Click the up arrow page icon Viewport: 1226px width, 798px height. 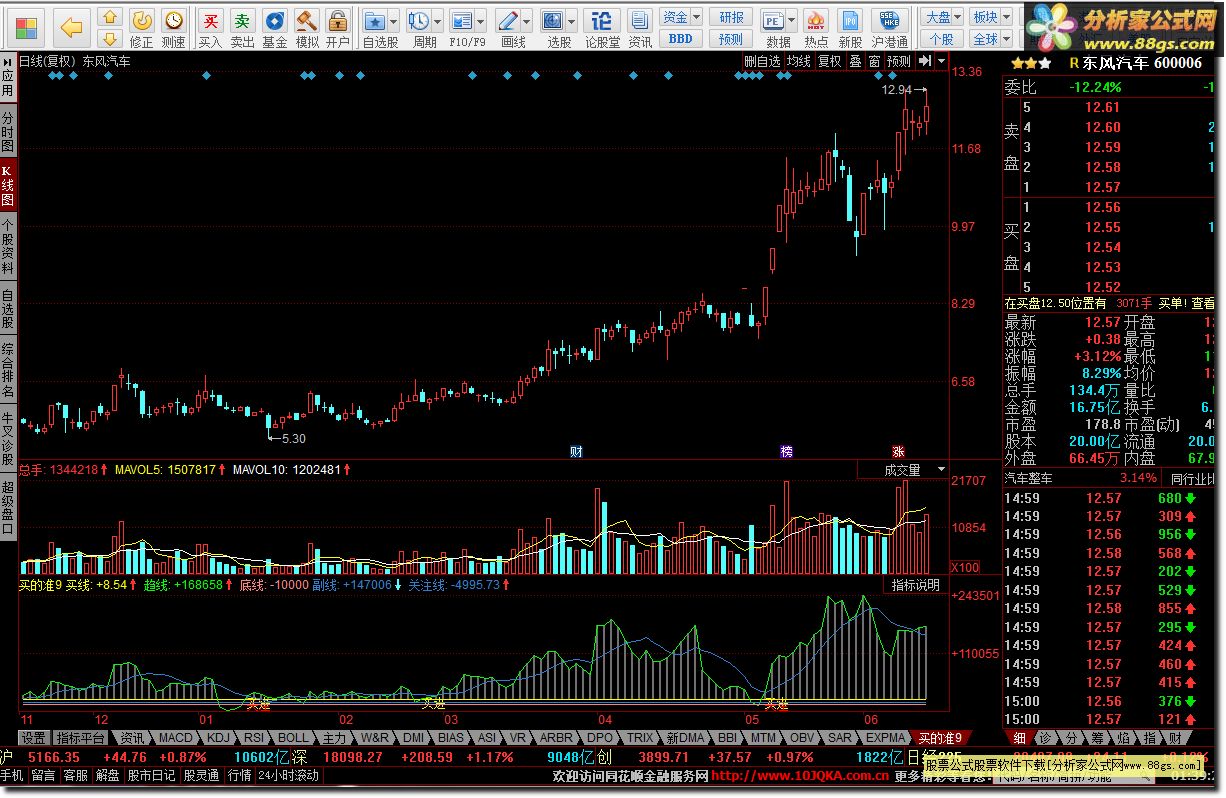tap(110, 18)
